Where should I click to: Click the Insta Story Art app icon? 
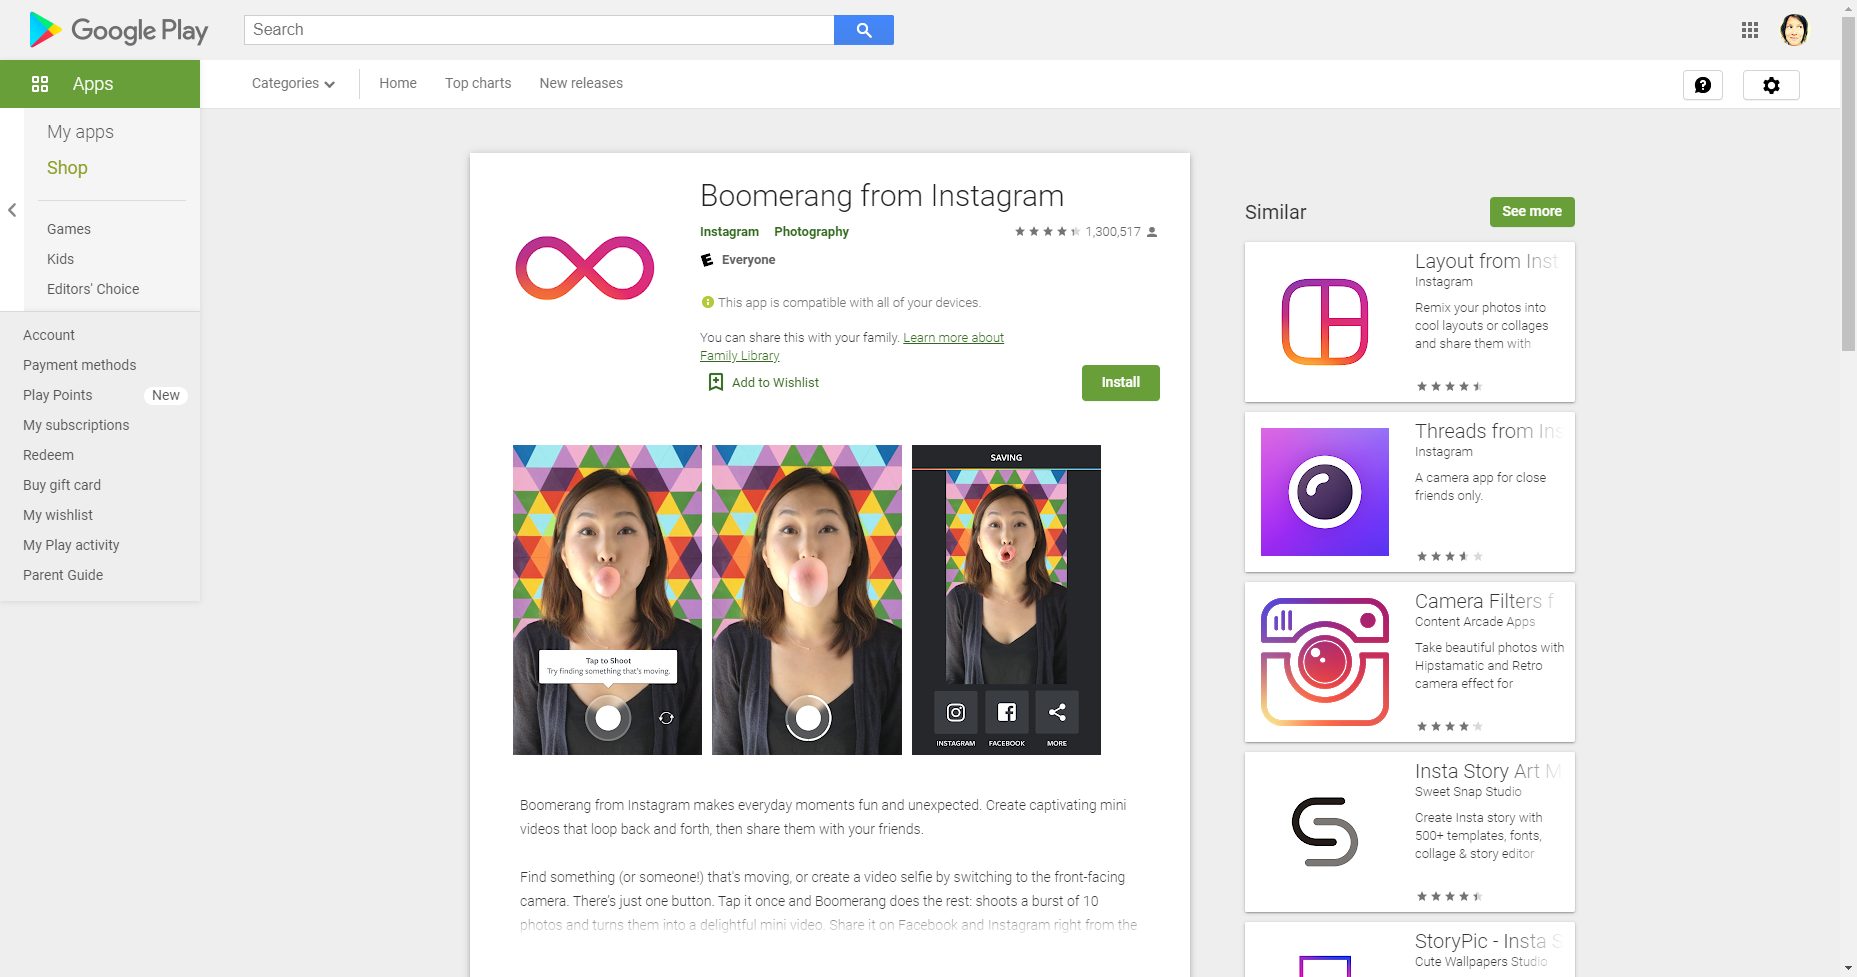coord(1325,832)
